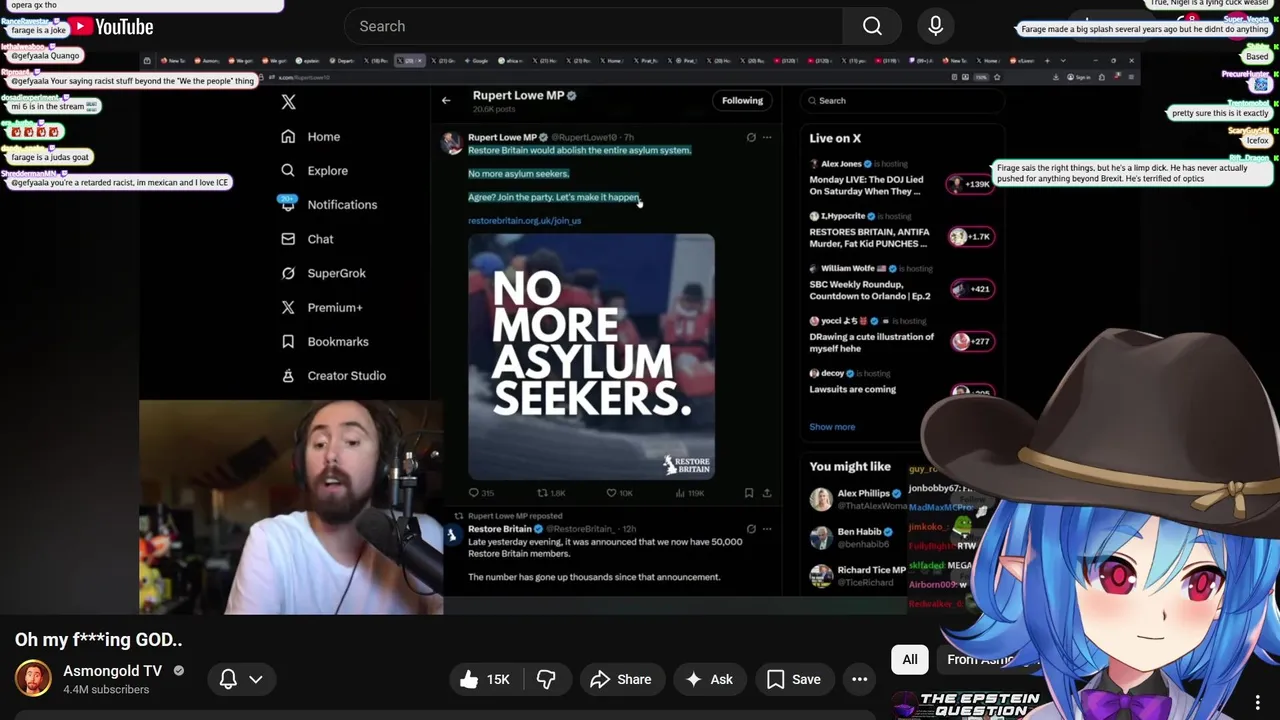Click the reply icon showing 315
The width and height of the screenshot is (1280, 720).
pos(474,493)
